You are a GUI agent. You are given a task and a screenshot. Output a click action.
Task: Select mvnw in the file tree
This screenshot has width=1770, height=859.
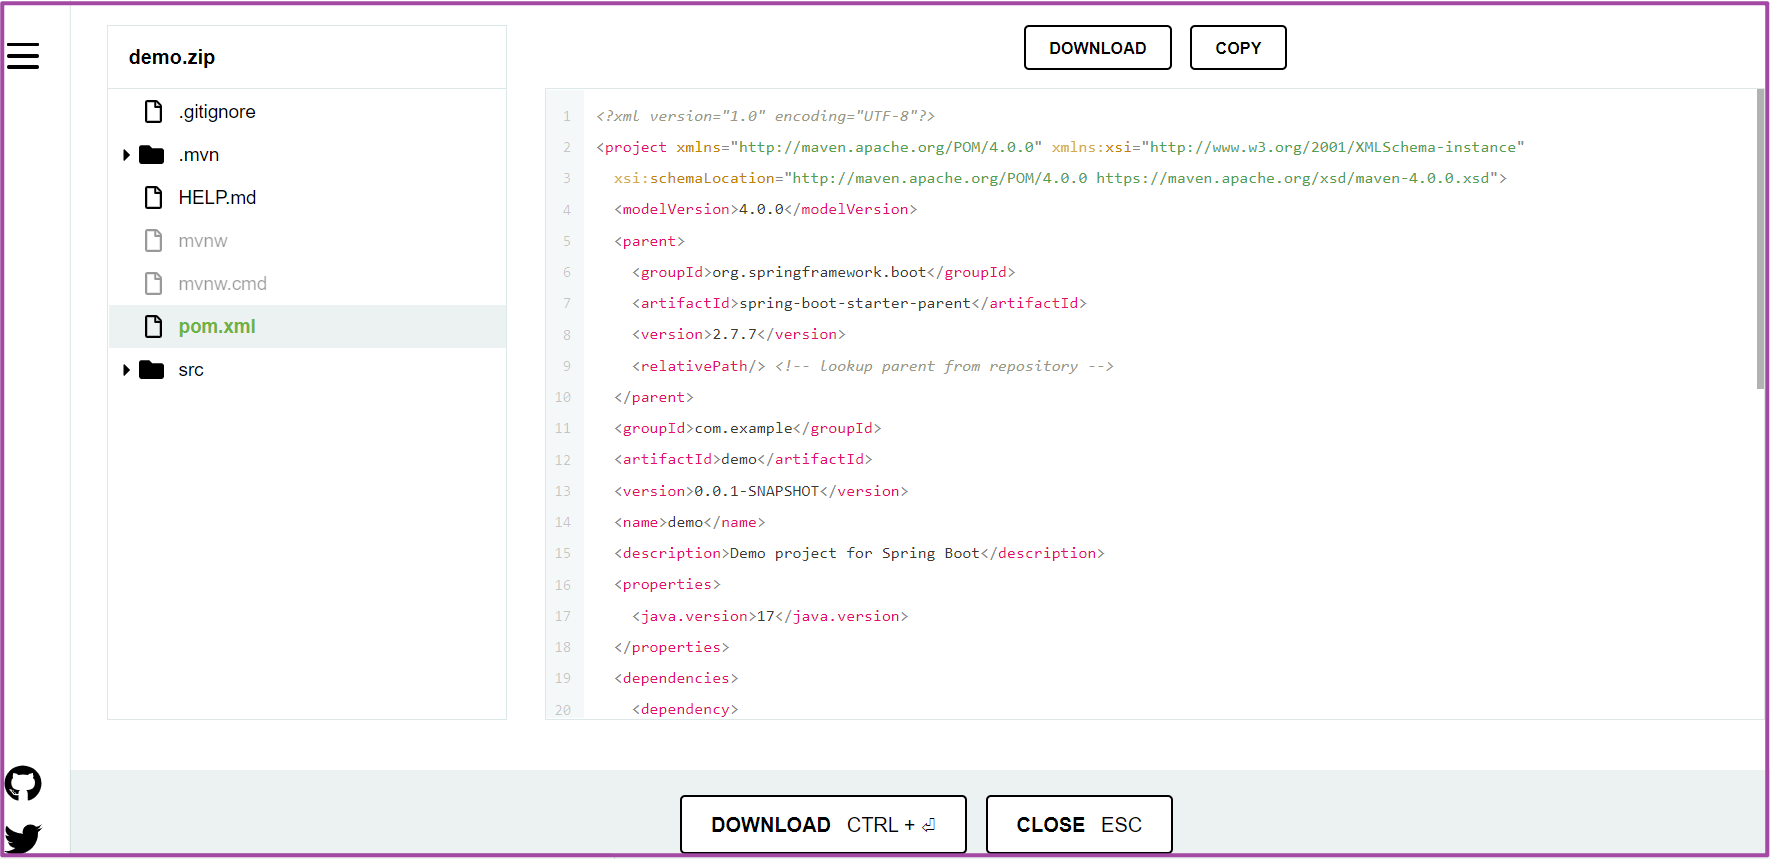203,240
